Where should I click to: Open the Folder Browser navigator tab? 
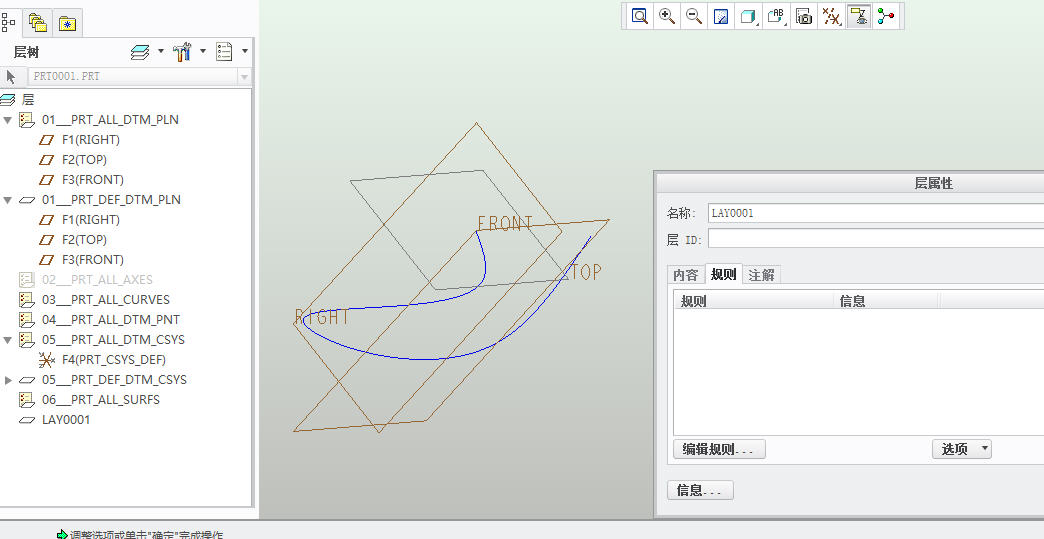[x=38, y=24]
